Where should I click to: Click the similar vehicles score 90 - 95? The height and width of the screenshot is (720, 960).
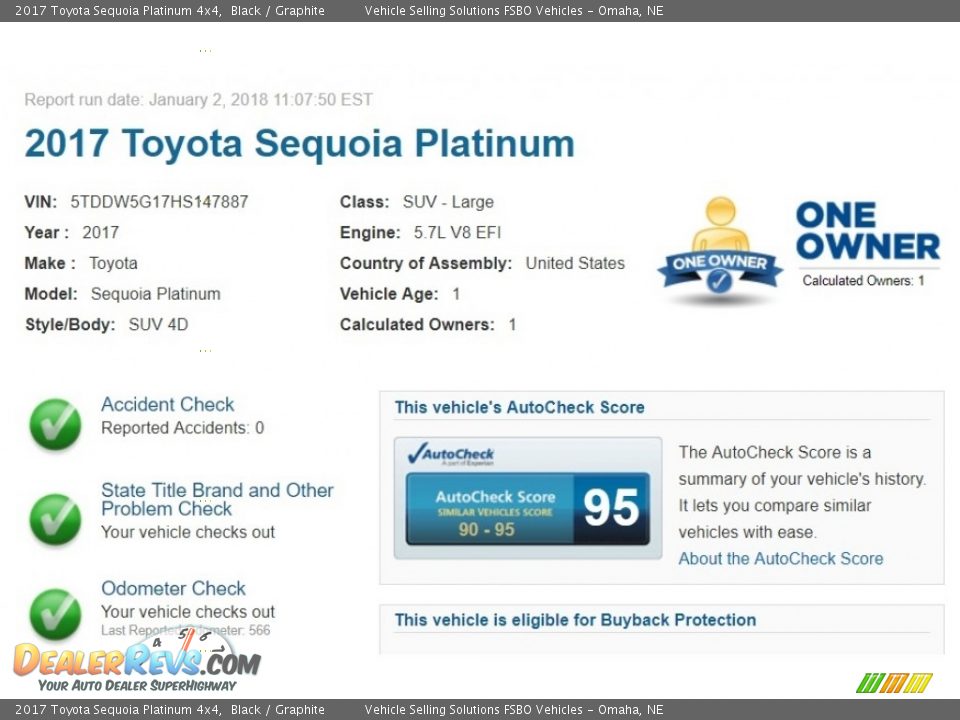487,529
